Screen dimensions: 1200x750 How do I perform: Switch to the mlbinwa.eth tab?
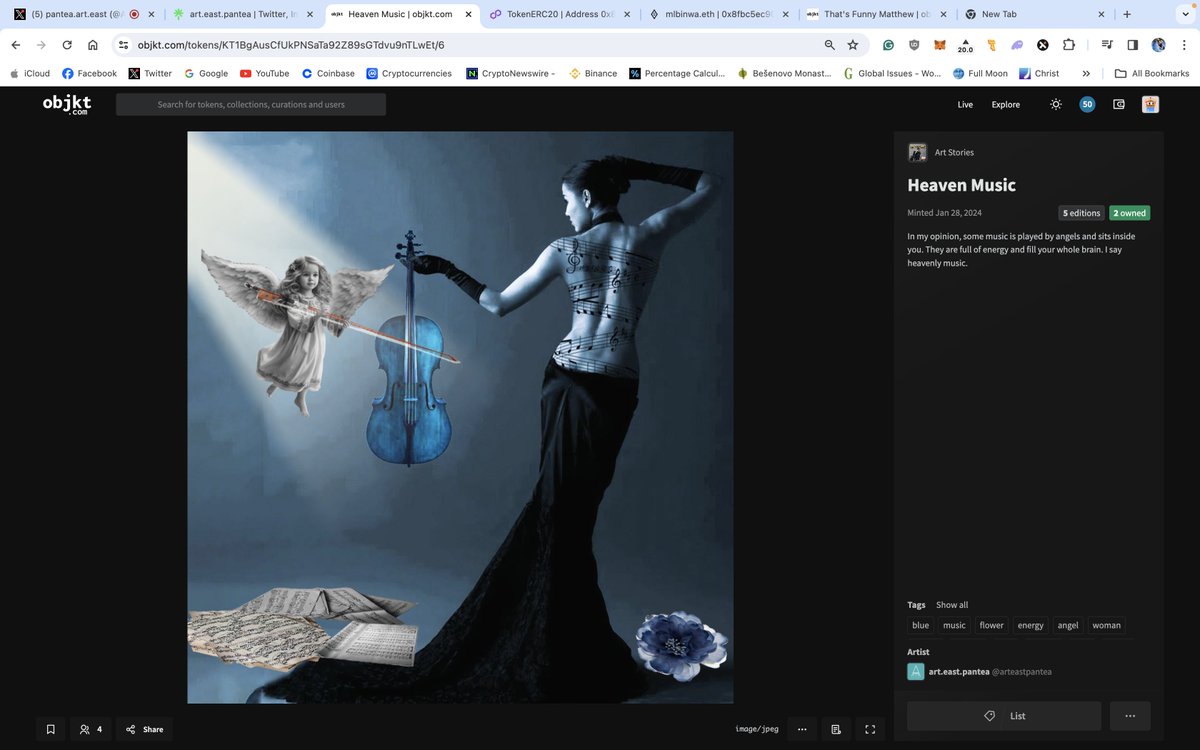(x=719, y=15)
